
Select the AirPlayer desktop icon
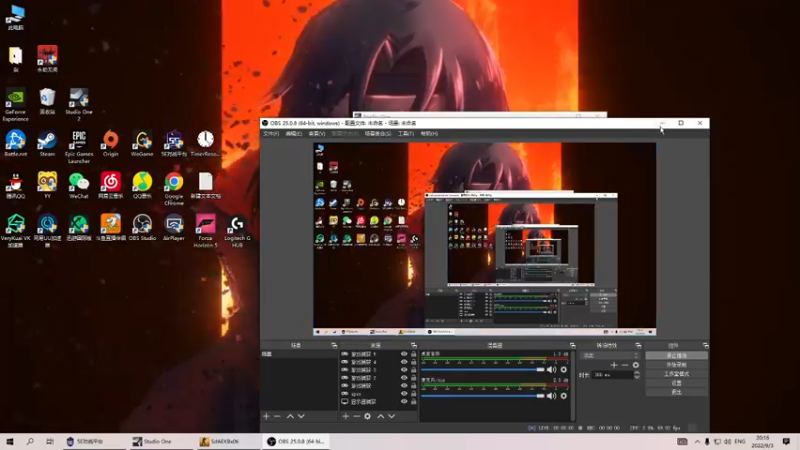tap(173, 228)
